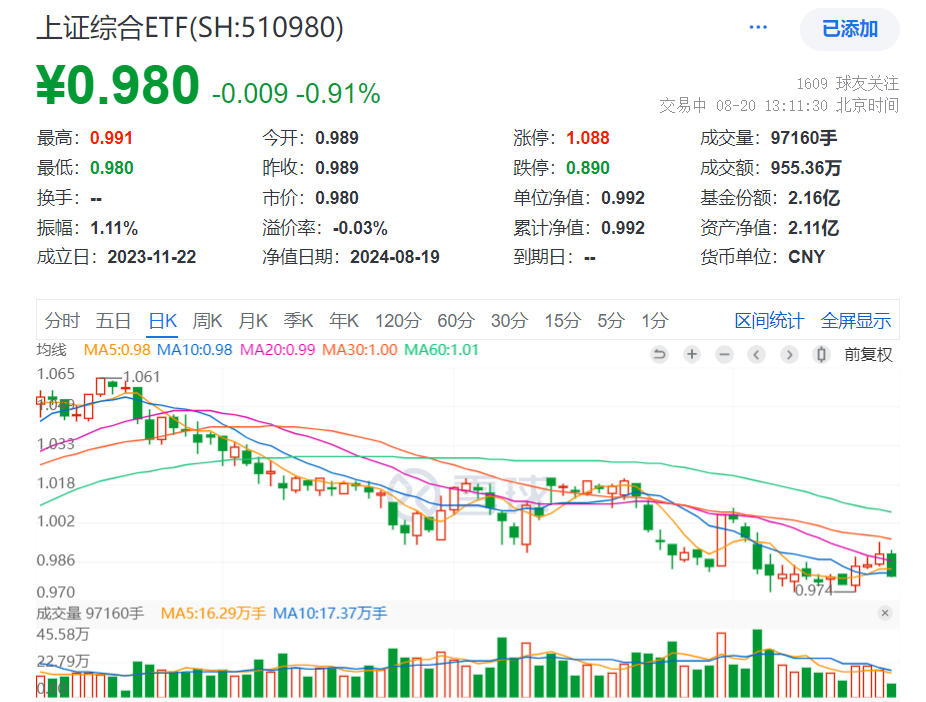Screen dimensions: 926x702
Task: Click the 跌停 value 0.890
Action: click(x=588, y=168)
